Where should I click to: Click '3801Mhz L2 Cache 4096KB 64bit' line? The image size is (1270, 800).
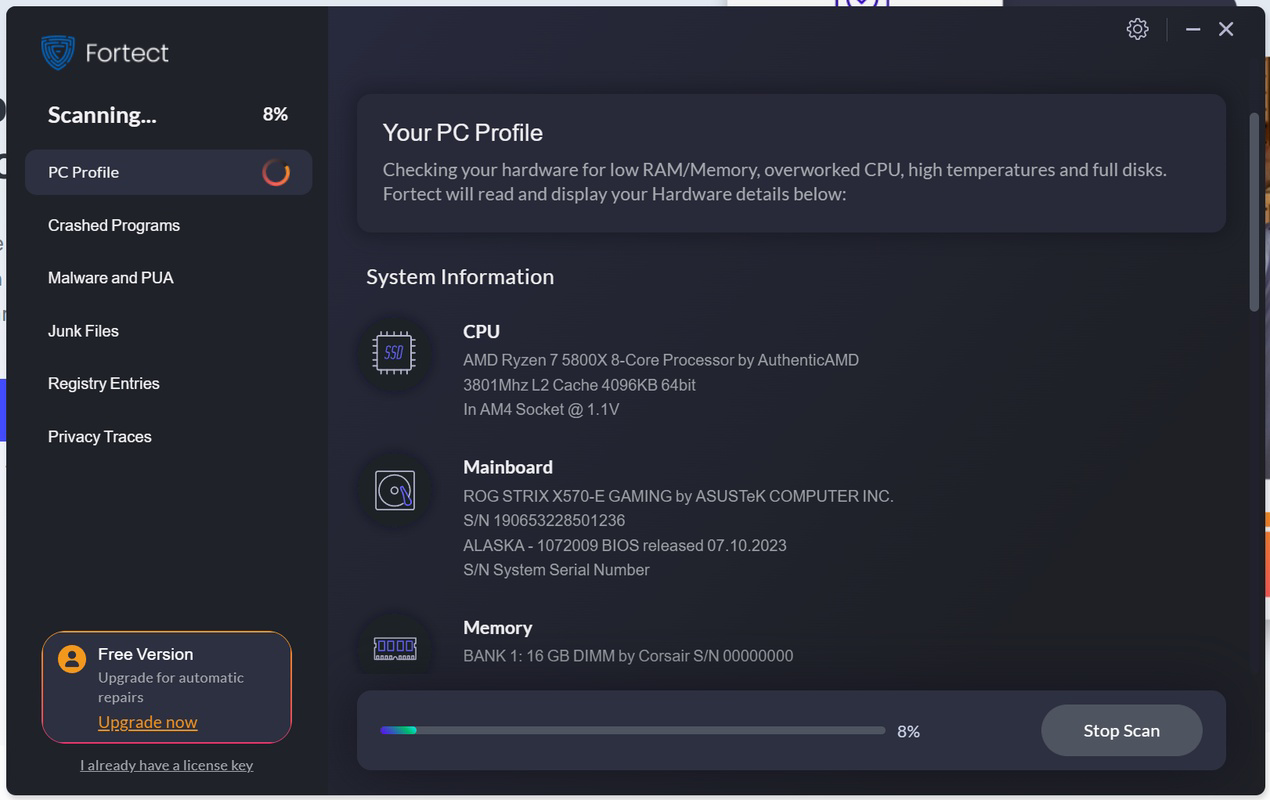coord(580,385)
